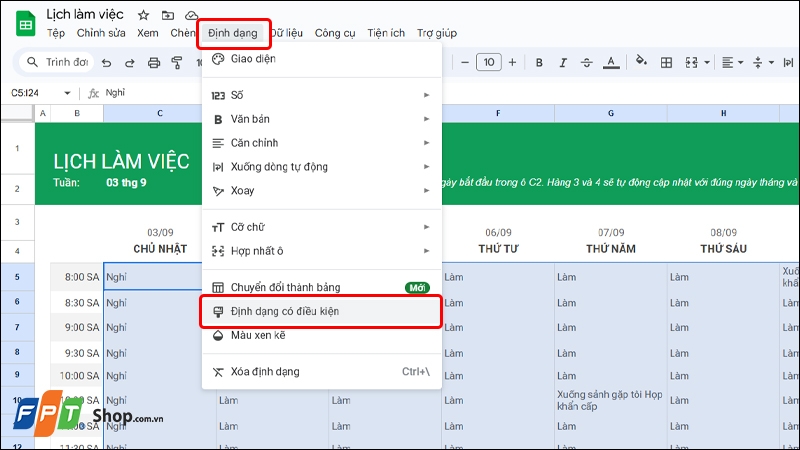The height and width of the screenshot is (450, 800).
Task: Expand merge cells dropdown arrow
Action: [707, 63]
